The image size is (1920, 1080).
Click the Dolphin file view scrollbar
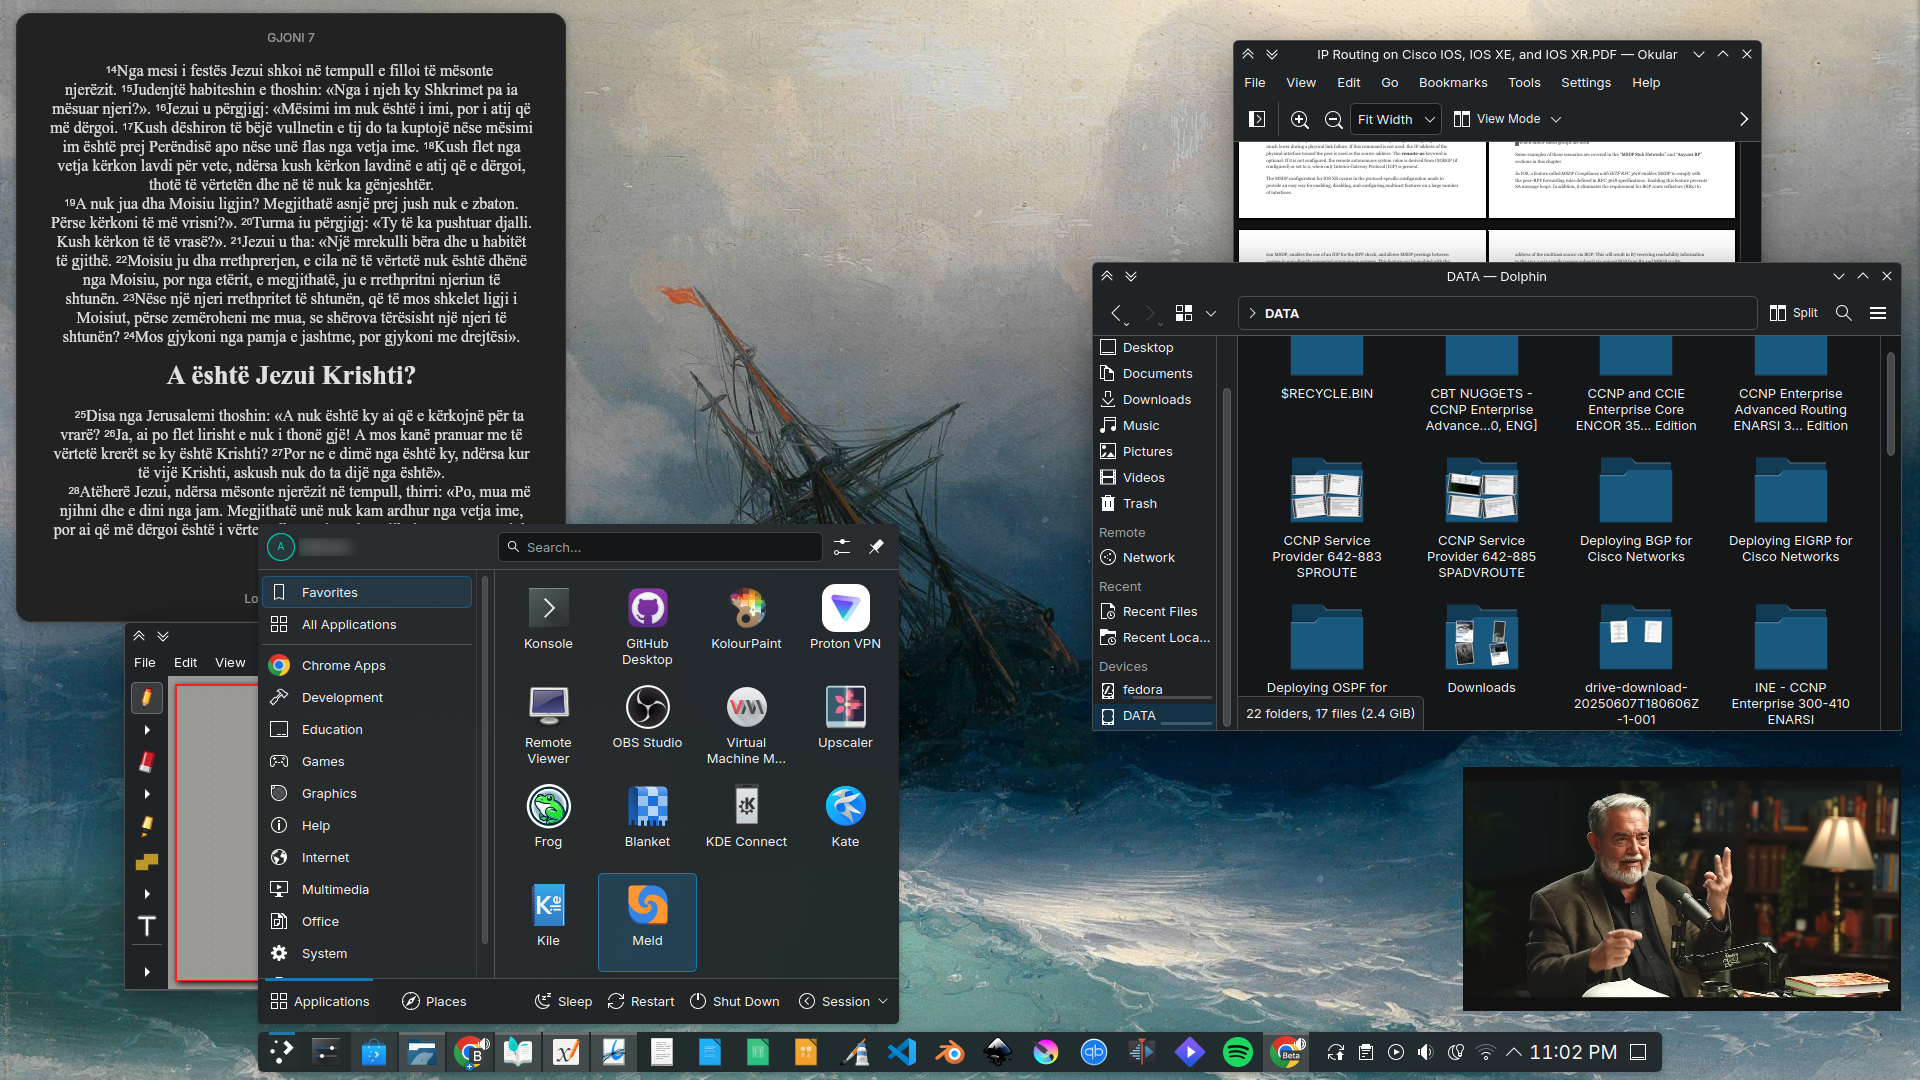point(1890,404)
